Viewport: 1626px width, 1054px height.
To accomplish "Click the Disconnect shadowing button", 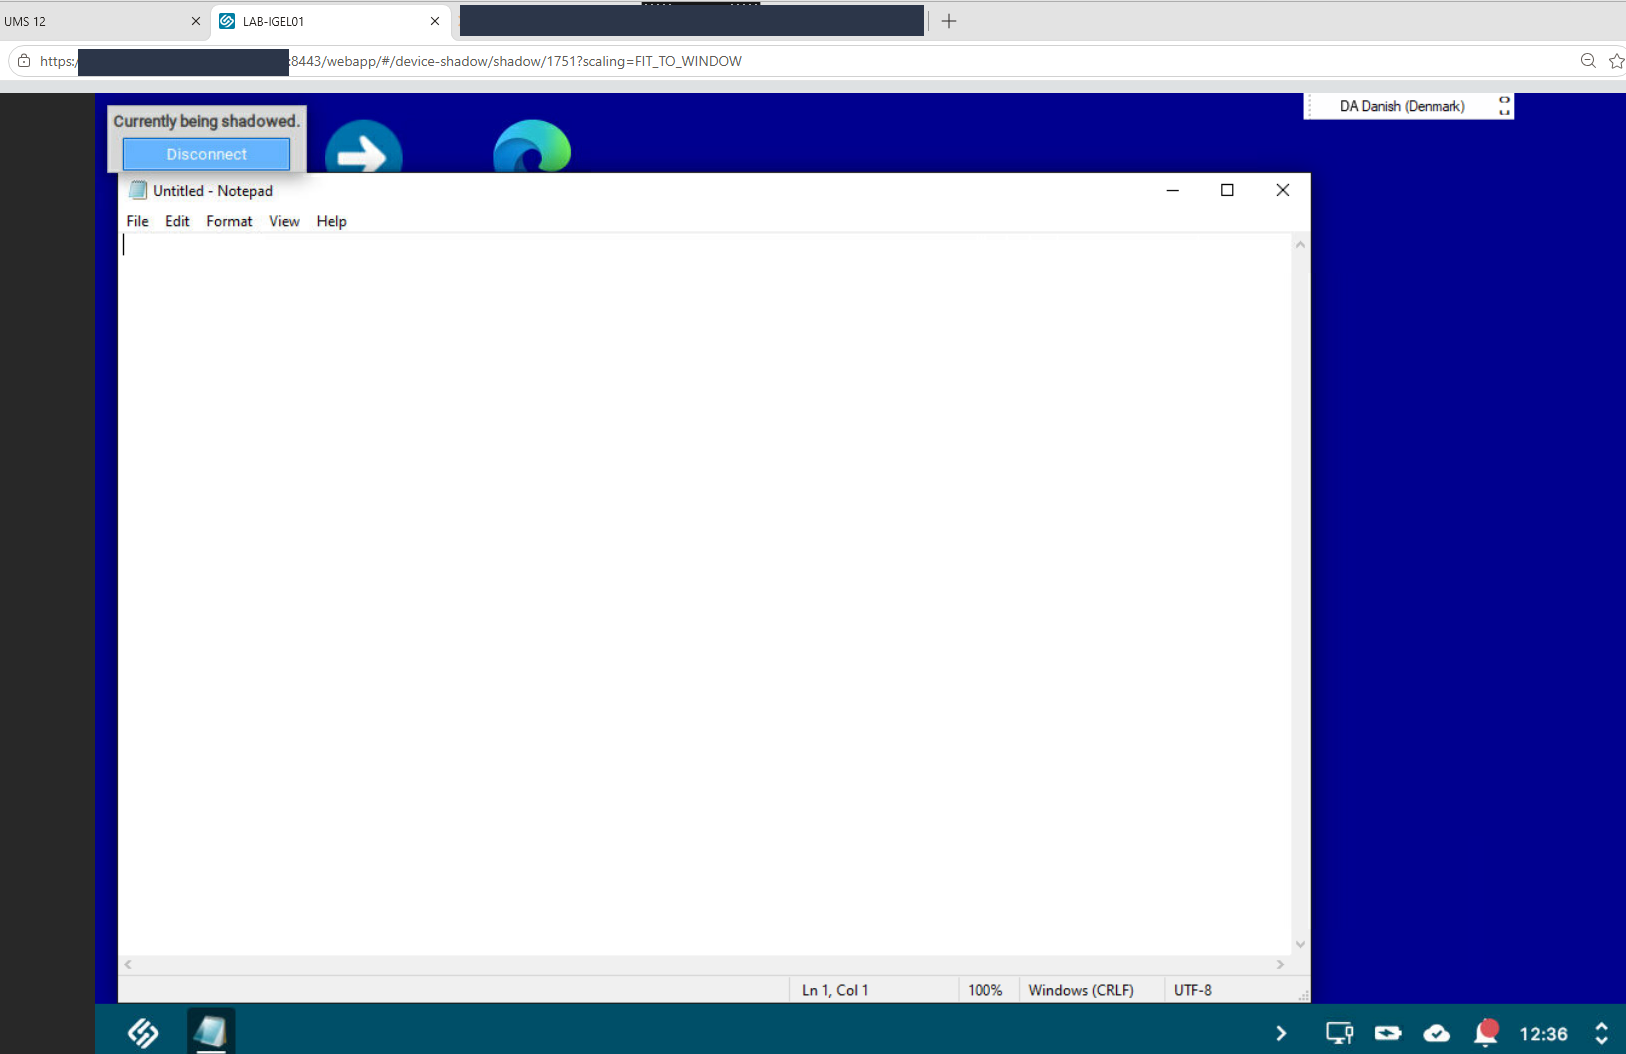I will (x=206, y=154).
